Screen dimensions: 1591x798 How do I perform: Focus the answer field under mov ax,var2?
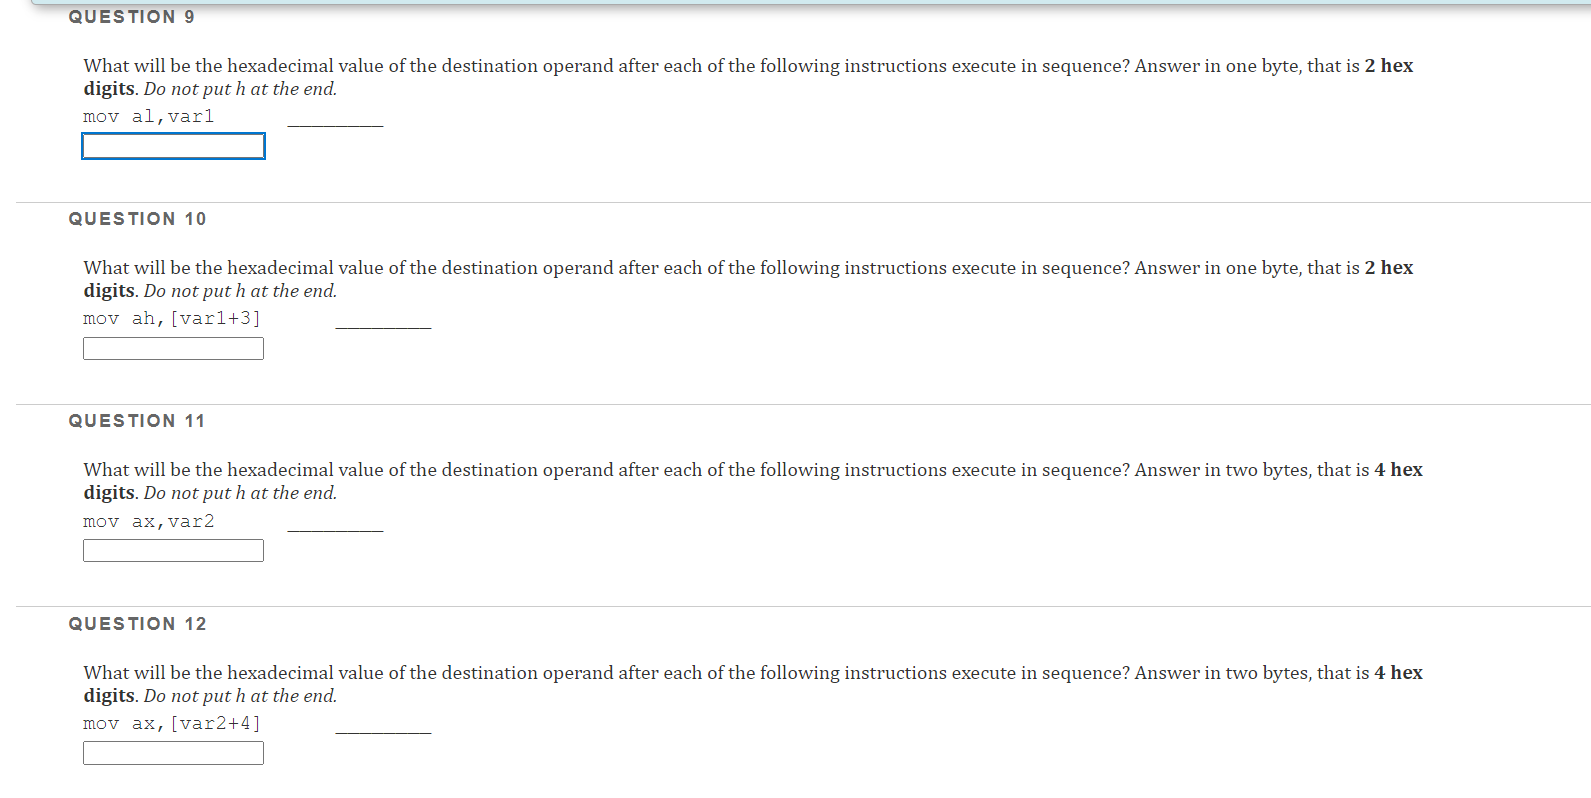(173, 551)
